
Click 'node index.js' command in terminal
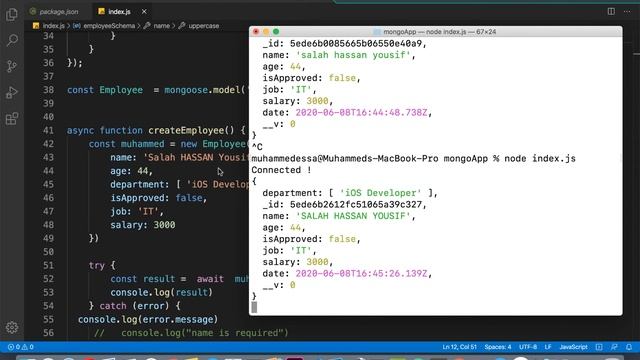(x=540, y=158)
